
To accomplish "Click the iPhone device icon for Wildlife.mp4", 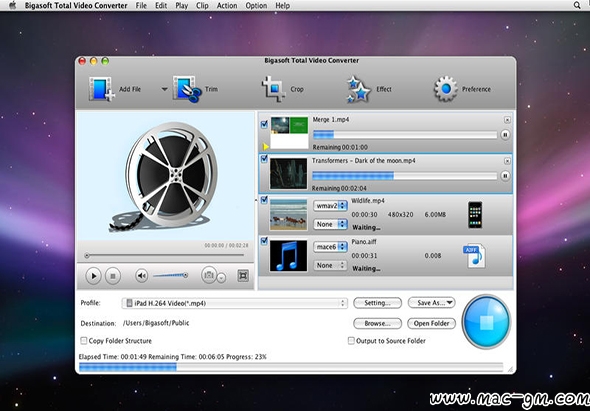I will pos(475,215).
